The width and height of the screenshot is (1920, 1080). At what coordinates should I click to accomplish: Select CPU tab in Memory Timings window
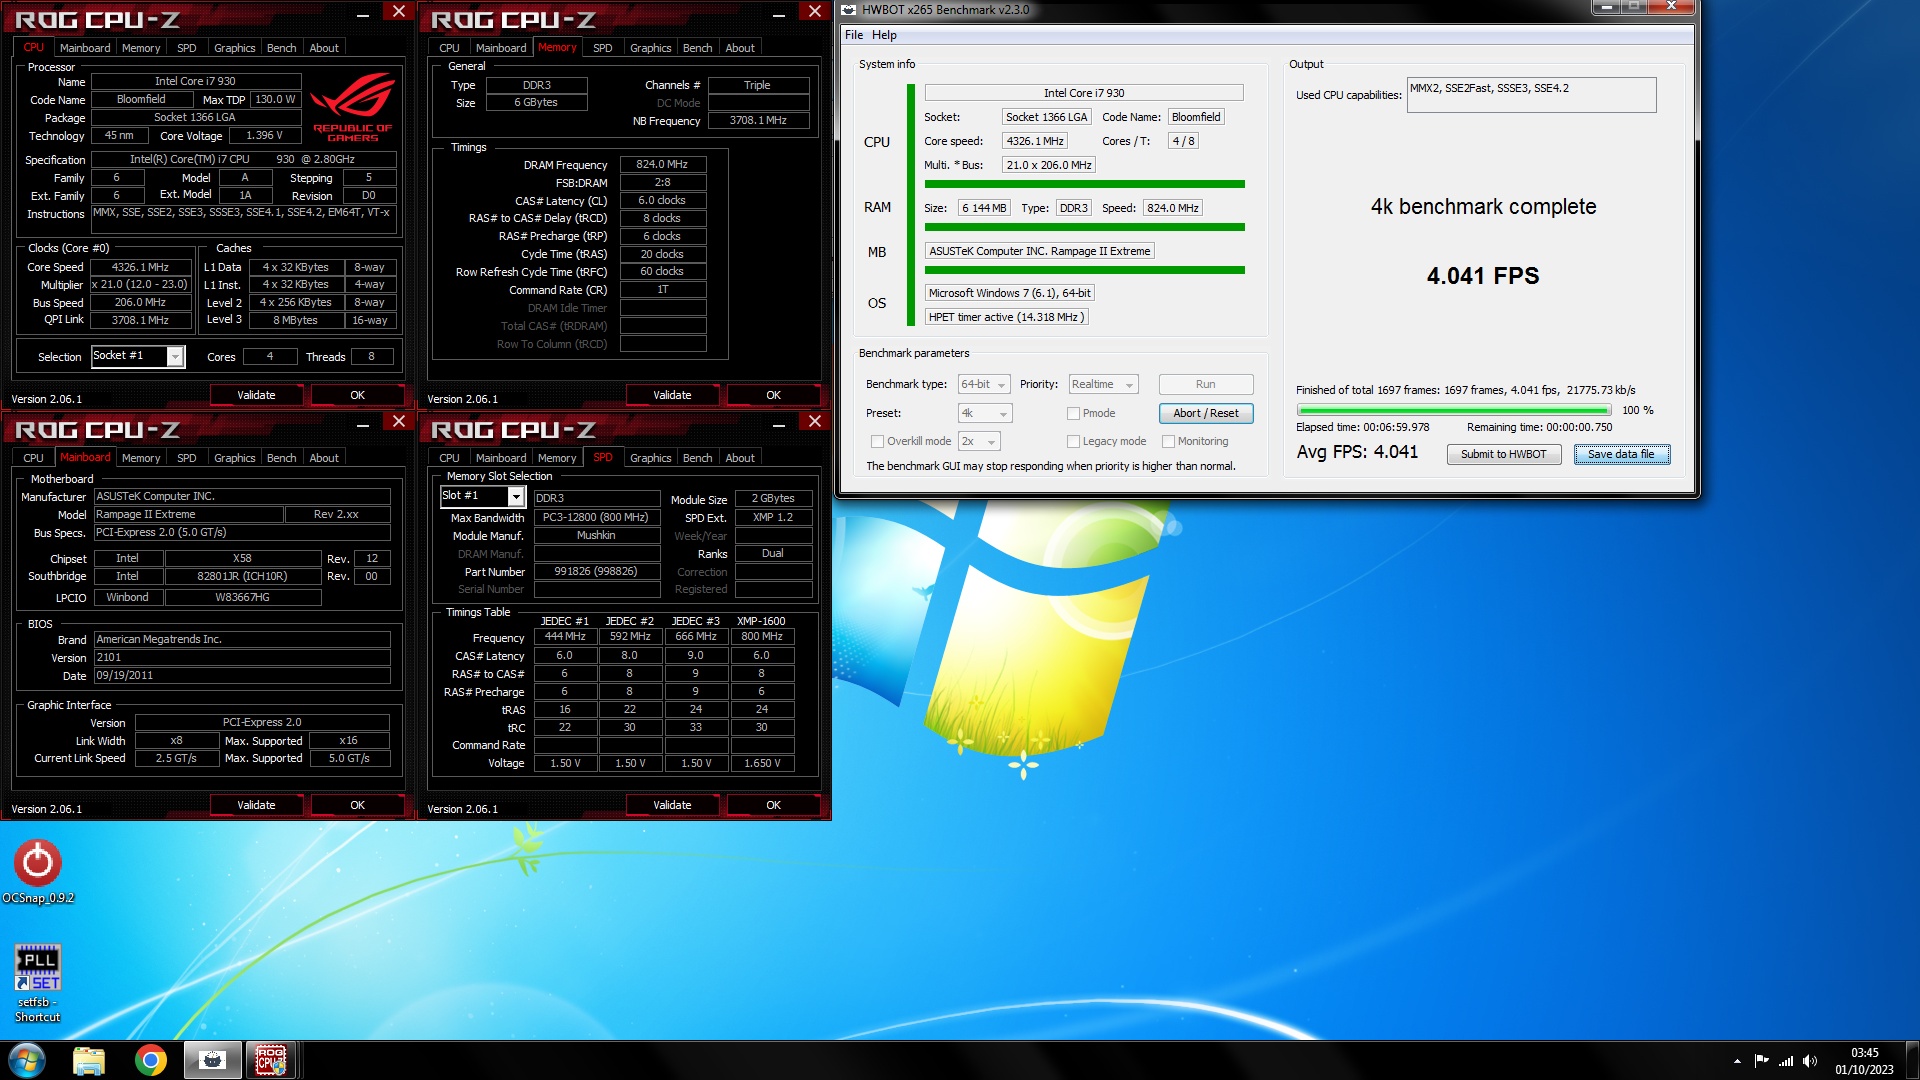pyautogui.click(x=450, y=48)
